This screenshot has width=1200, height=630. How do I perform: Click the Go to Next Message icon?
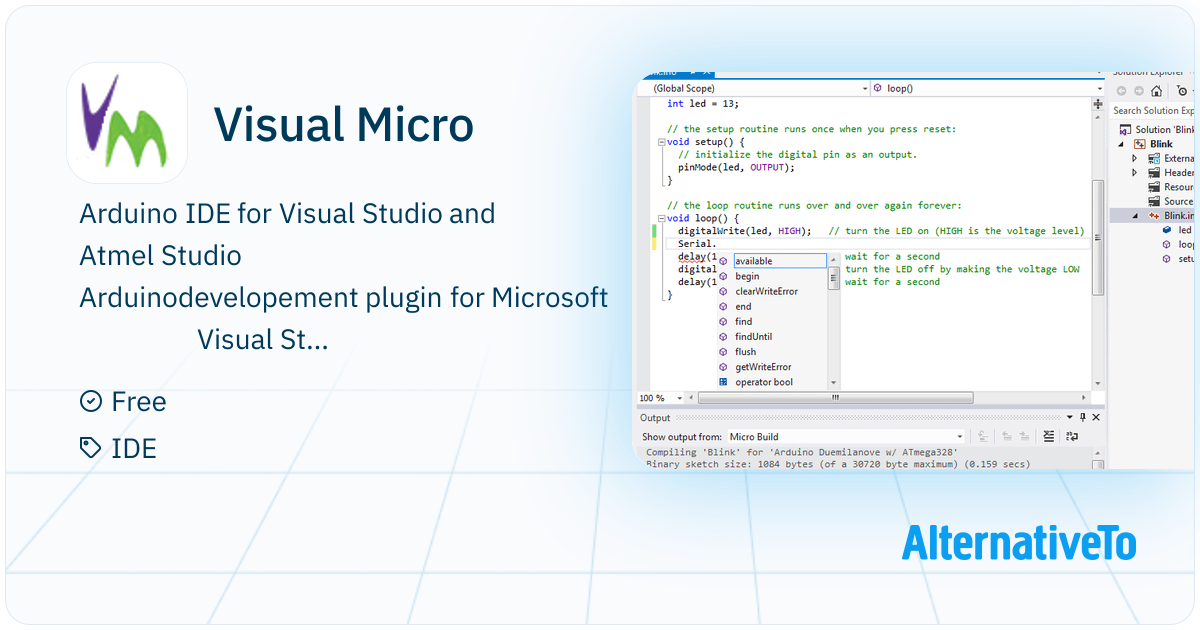(1025, 437)
